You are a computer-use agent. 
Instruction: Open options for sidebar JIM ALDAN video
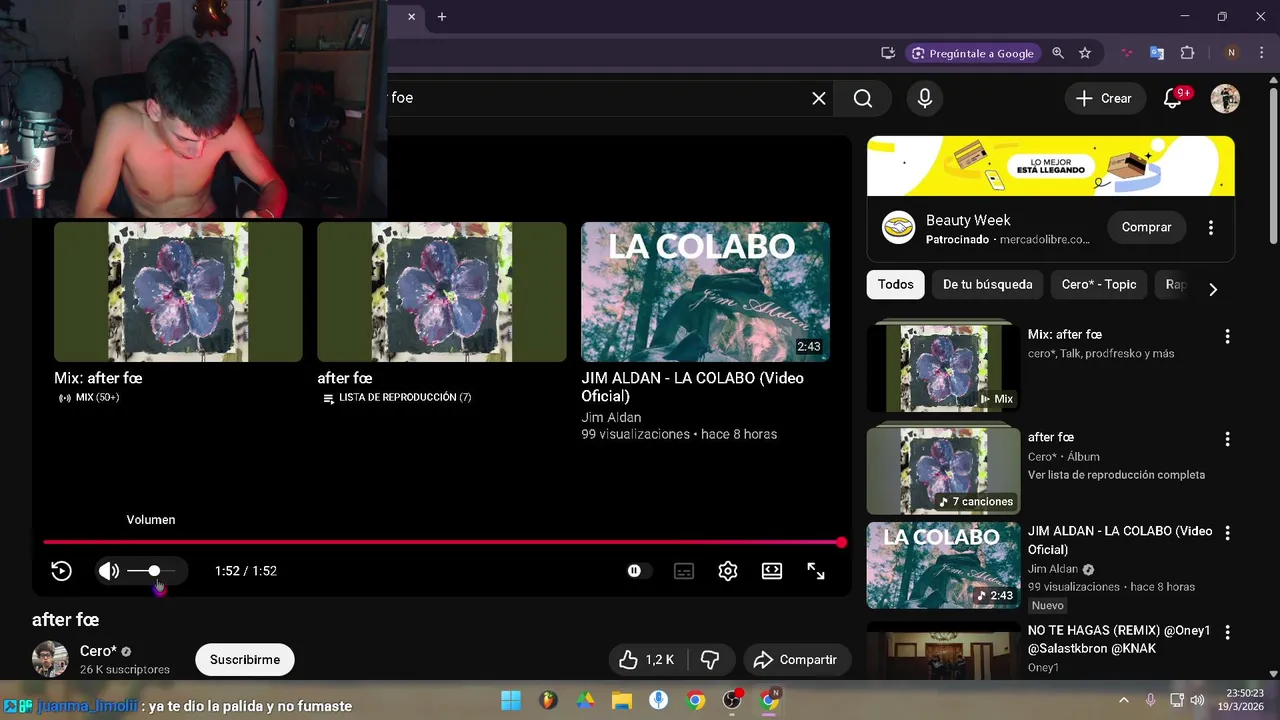click(x=1227, y=533)
